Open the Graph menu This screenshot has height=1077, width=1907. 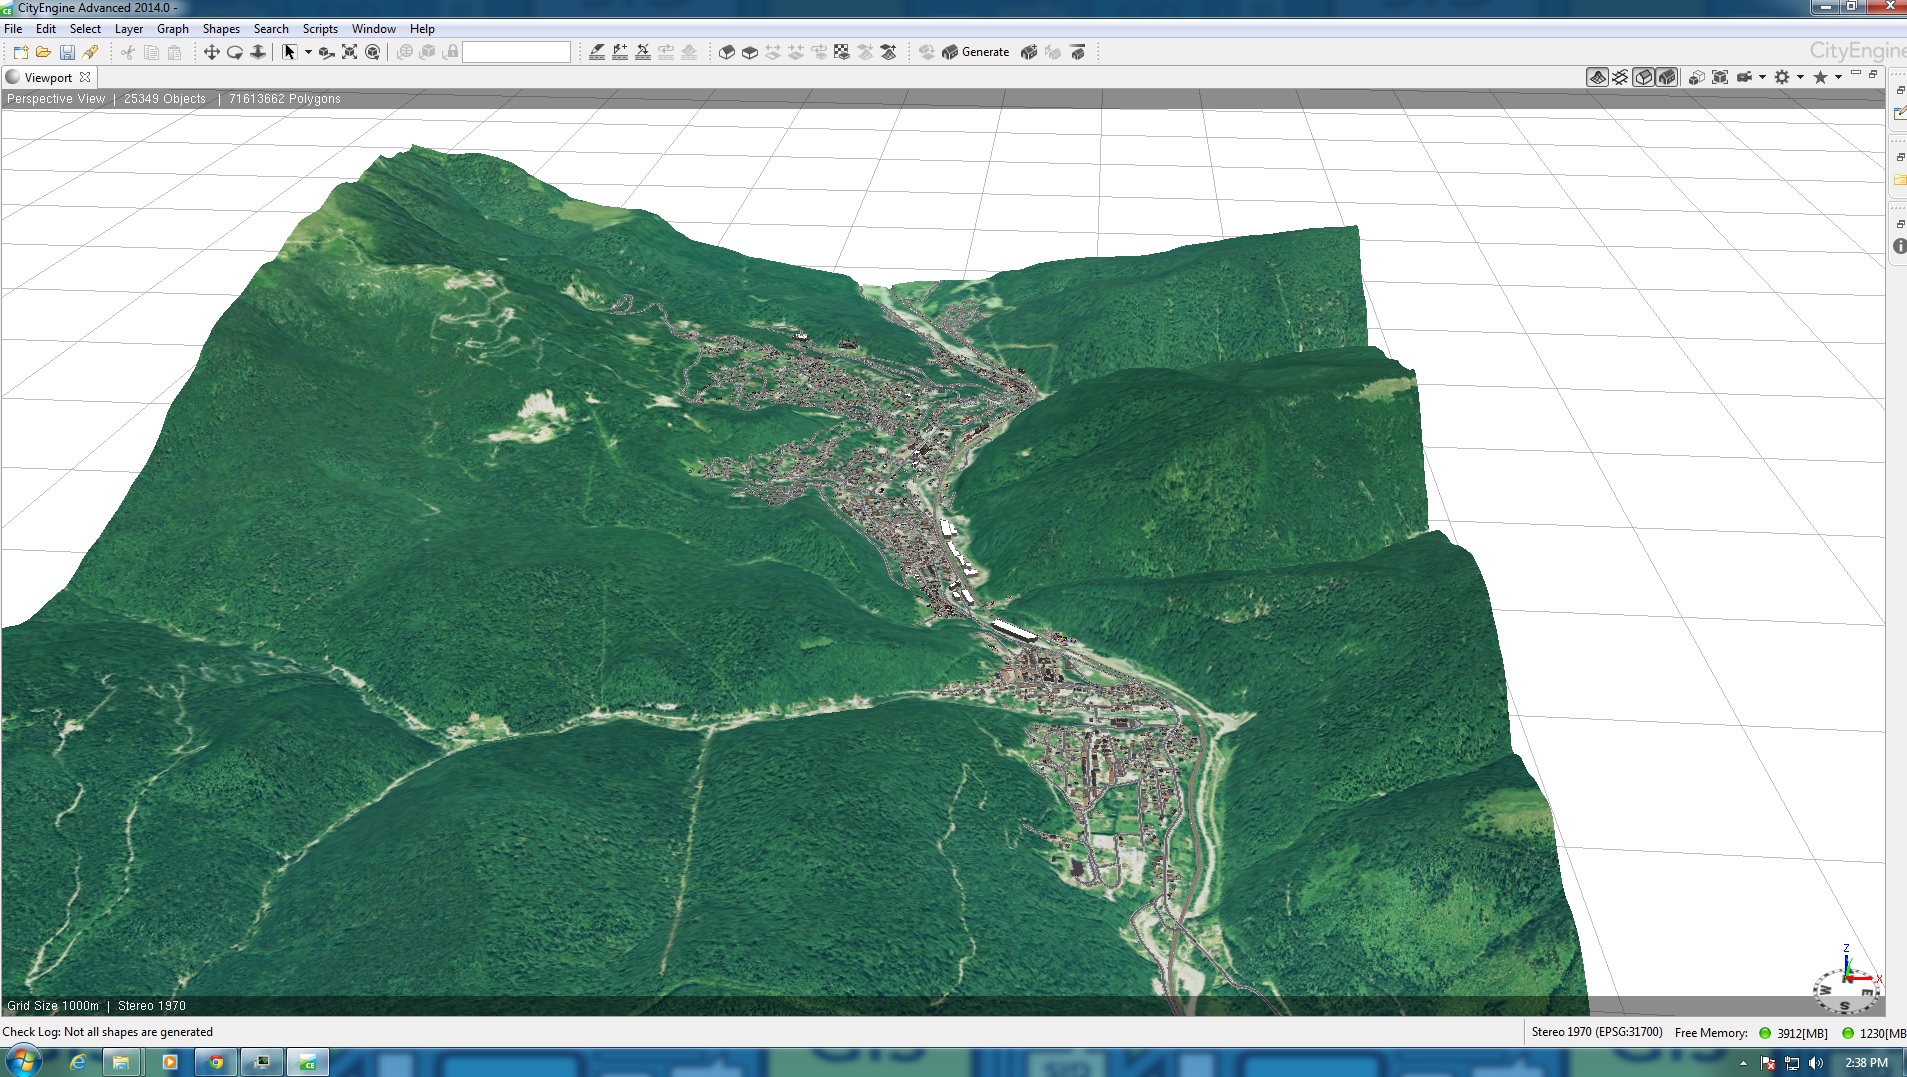click(173, 29)
